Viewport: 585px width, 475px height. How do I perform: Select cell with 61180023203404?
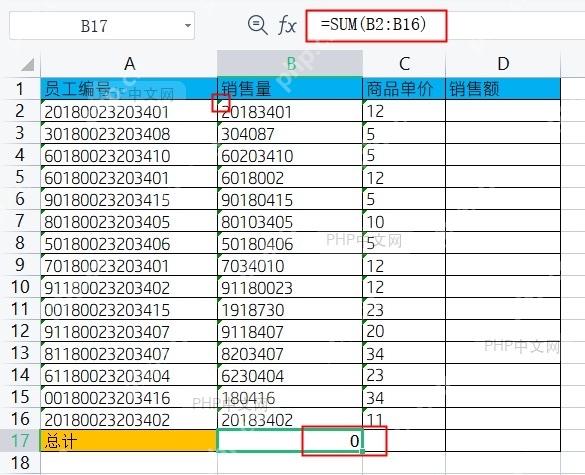129,375
